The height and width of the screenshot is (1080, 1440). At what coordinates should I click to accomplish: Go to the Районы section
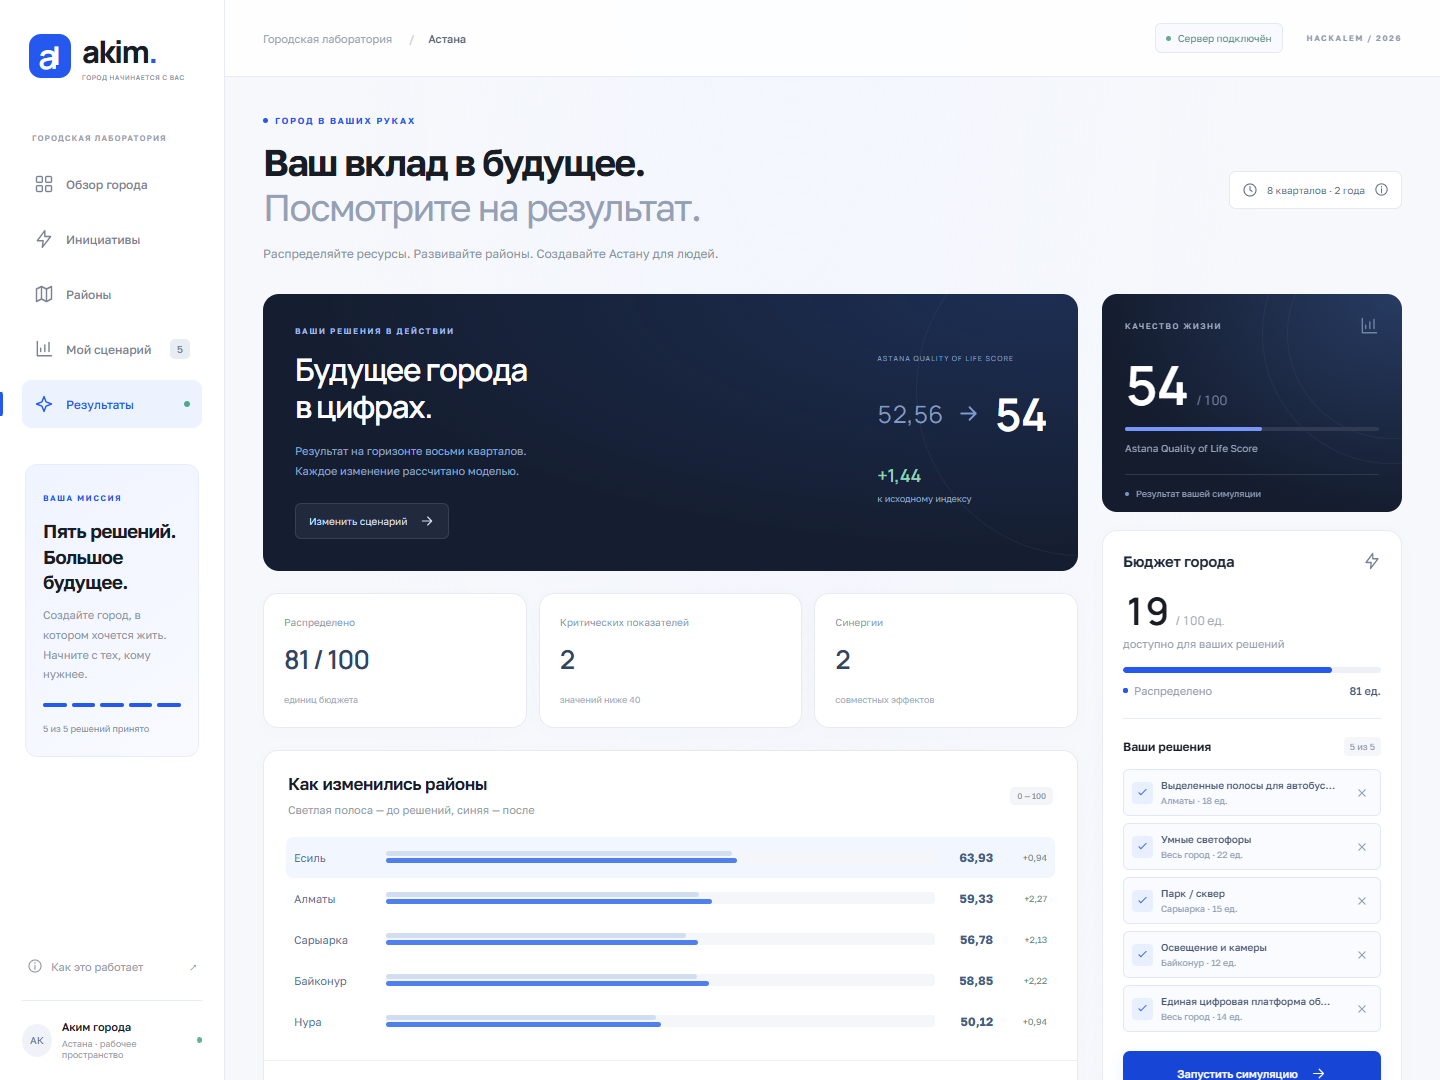[112, 294]
